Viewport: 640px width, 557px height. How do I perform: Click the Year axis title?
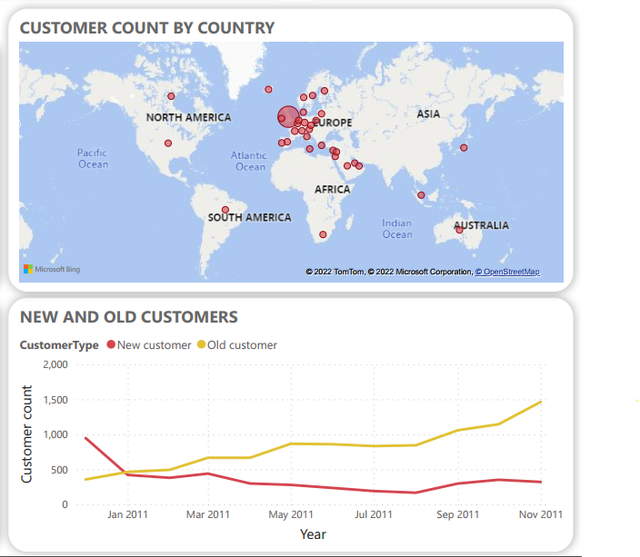(313, 534)
